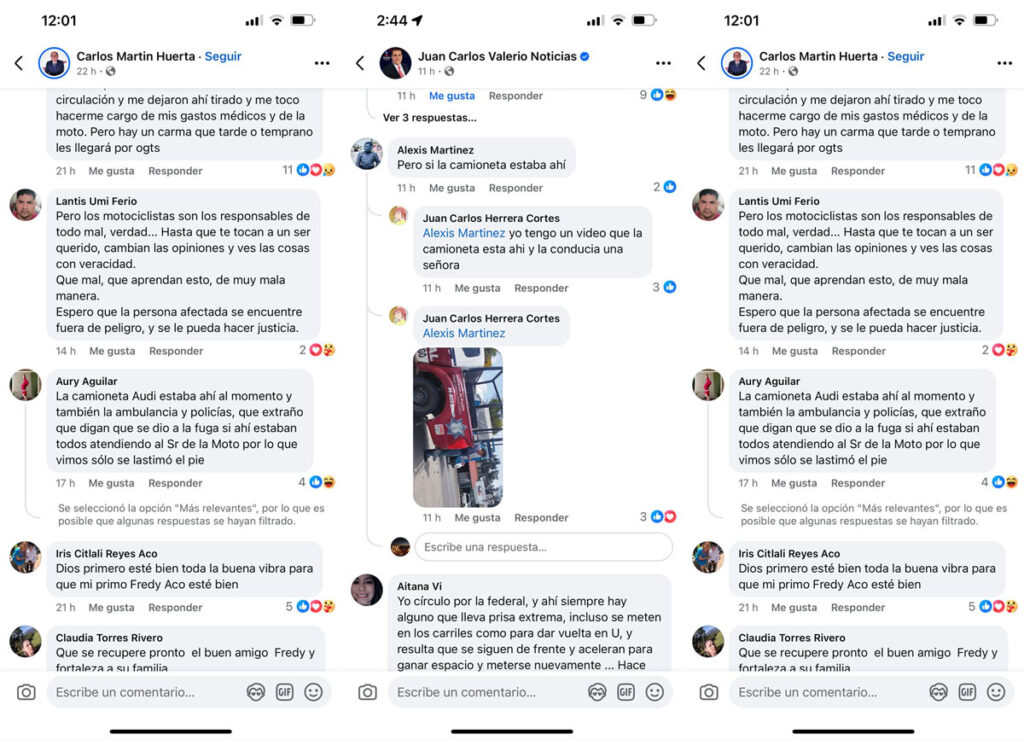Tap Responder under Alexis Martinez's comment
This screenshot has width=1024, height=740.
pos(516,187)
